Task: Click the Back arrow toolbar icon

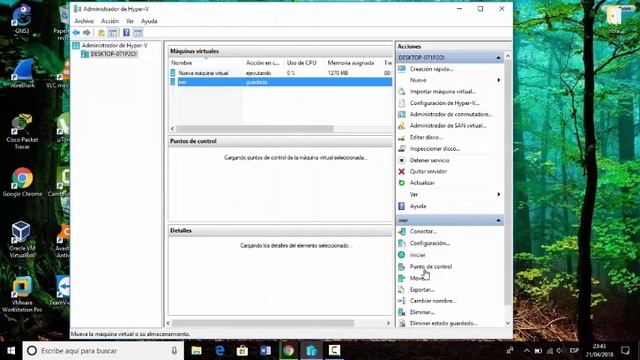Action: 76,33
